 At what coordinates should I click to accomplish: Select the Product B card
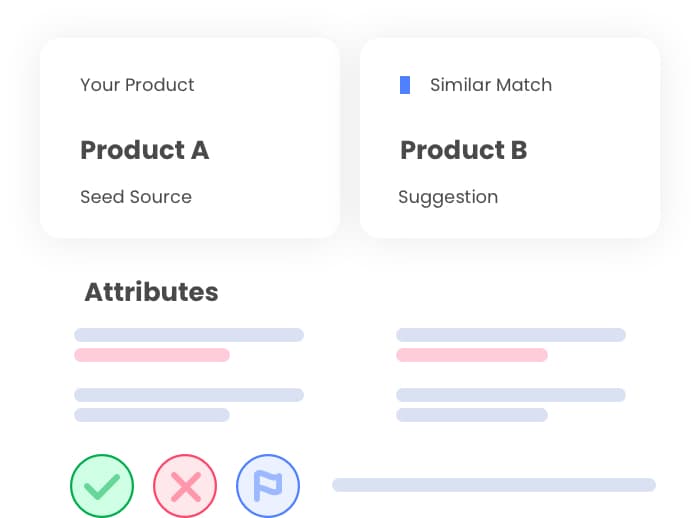click(510, 138)
